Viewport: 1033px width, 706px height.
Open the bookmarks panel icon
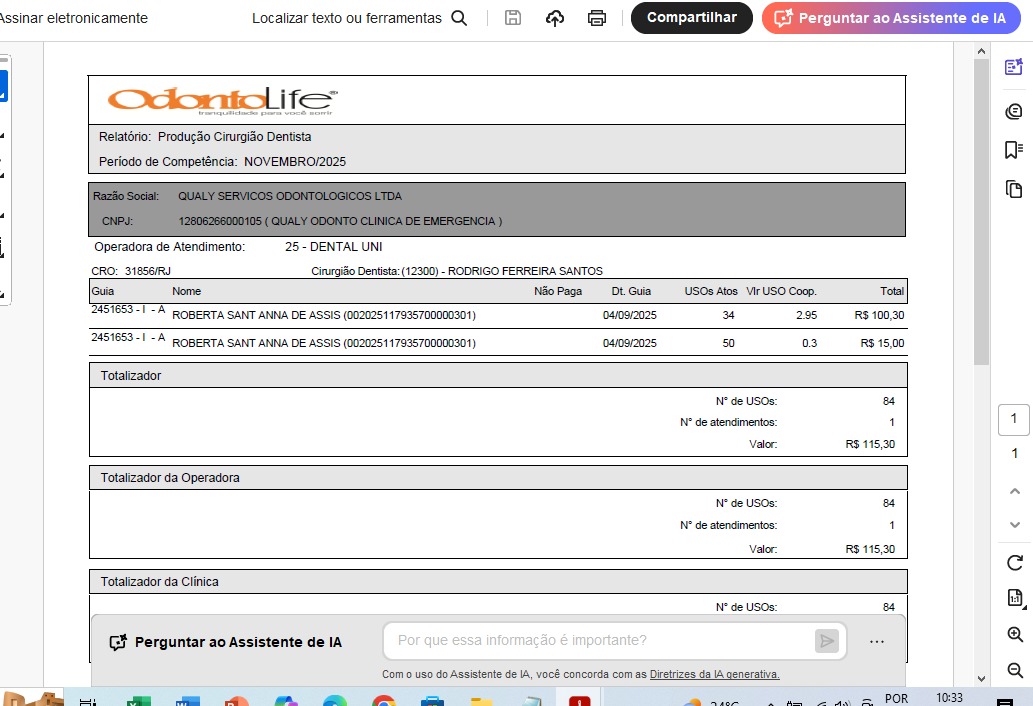pos(1014,150)
